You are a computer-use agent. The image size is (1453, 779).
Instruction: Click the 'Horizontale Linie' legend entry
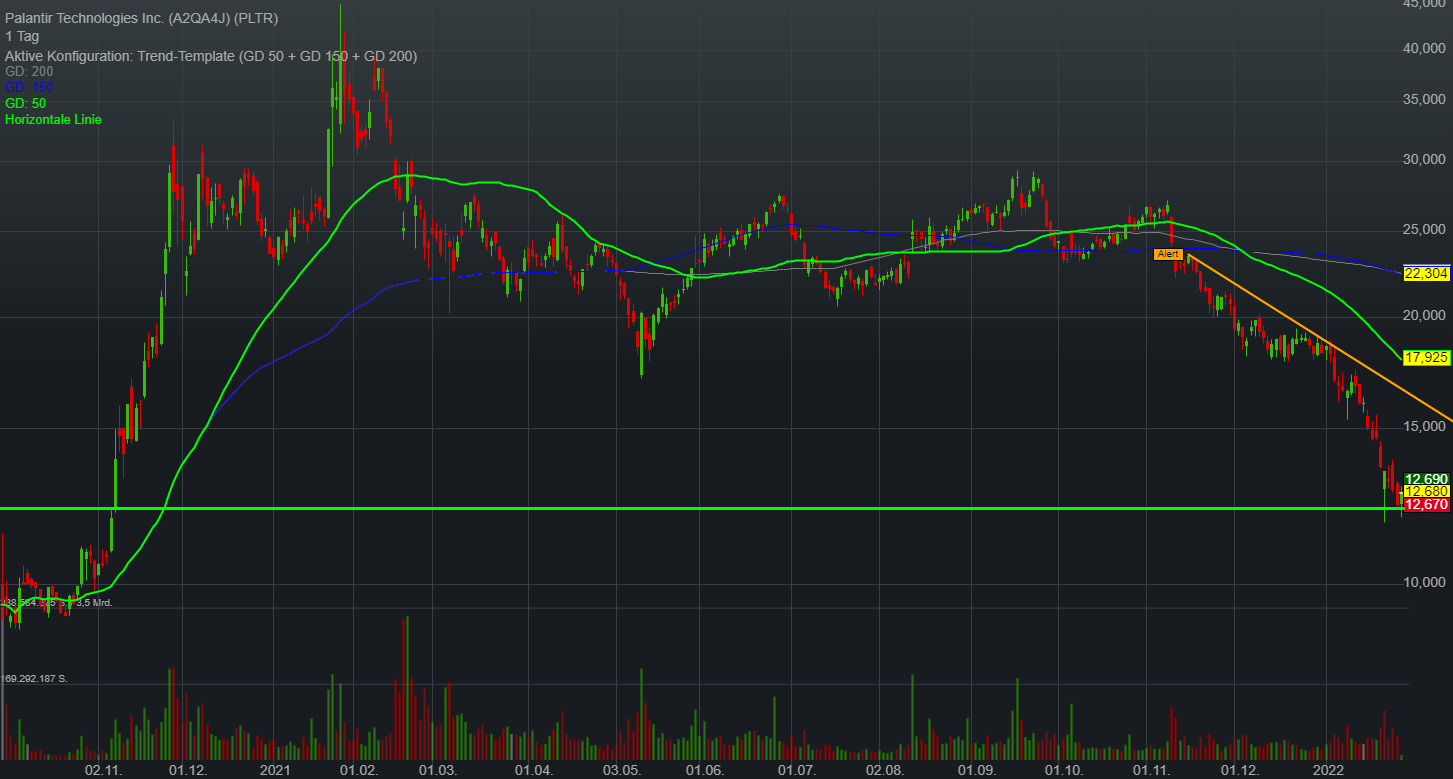coord(53,120)
